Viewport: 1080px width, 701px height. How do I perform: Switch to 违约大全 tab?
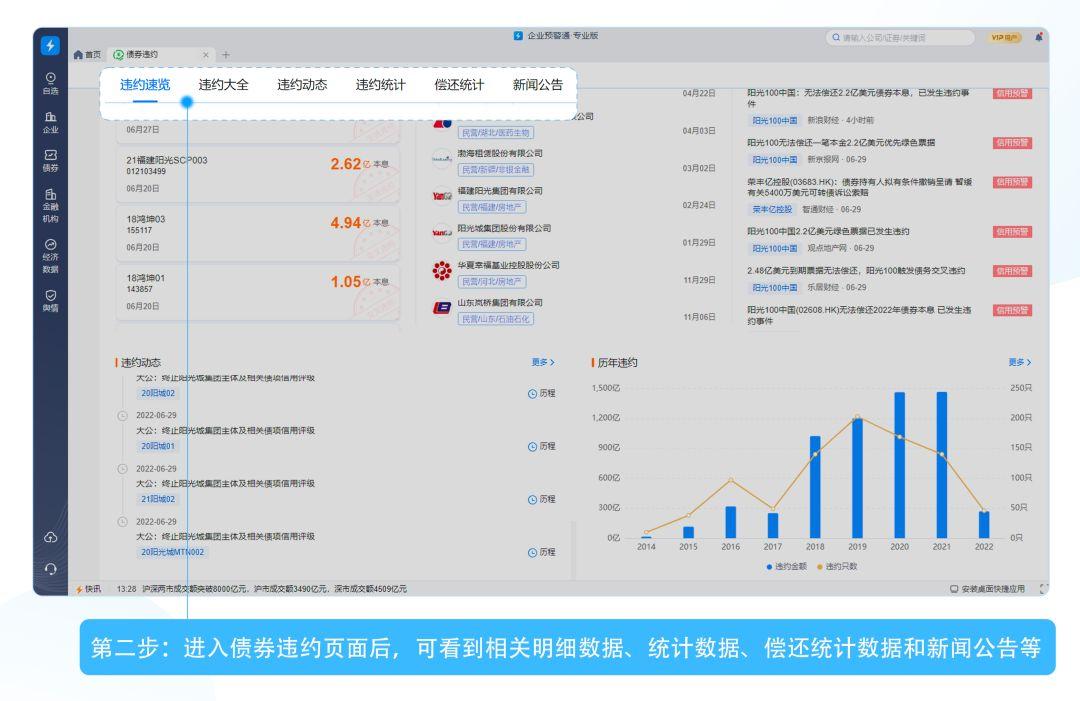223,85
